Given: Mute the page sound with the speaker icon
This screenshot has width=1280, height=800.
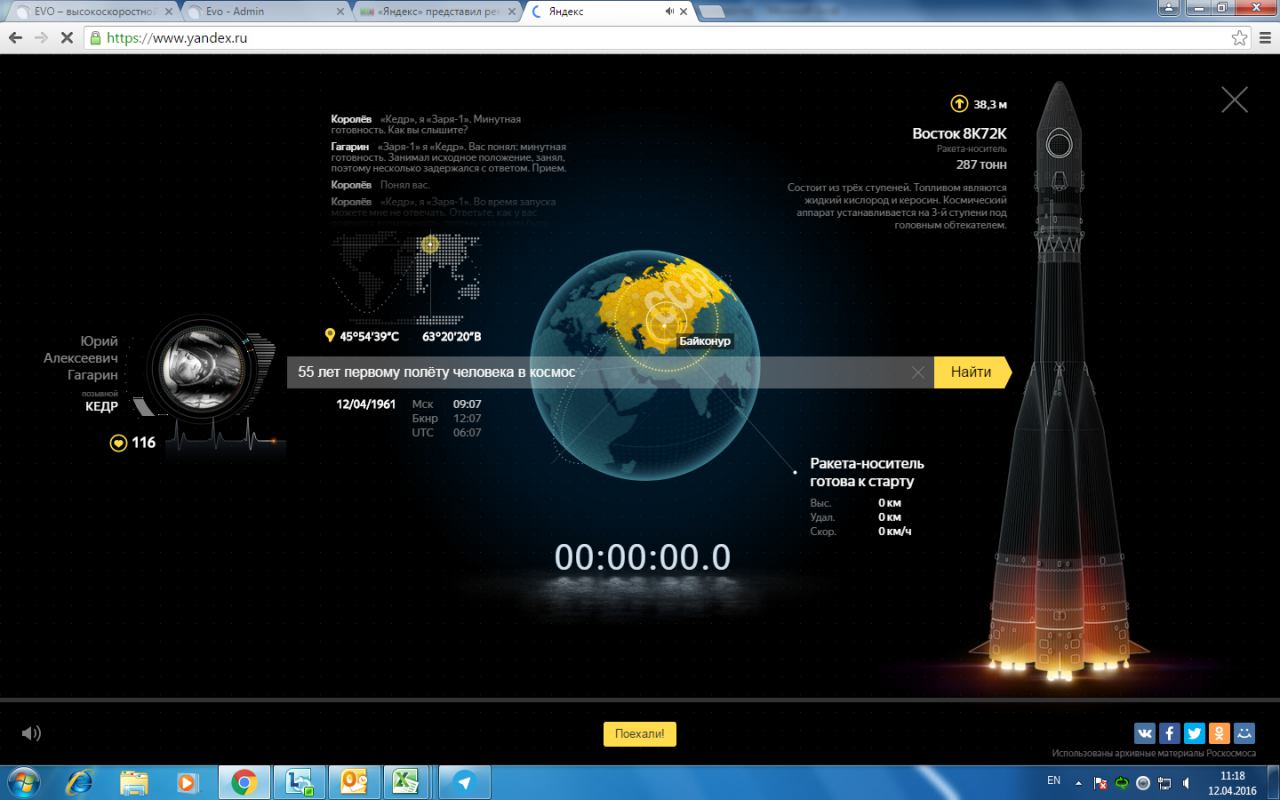Looking at the screenshot, I should [31, 733].
